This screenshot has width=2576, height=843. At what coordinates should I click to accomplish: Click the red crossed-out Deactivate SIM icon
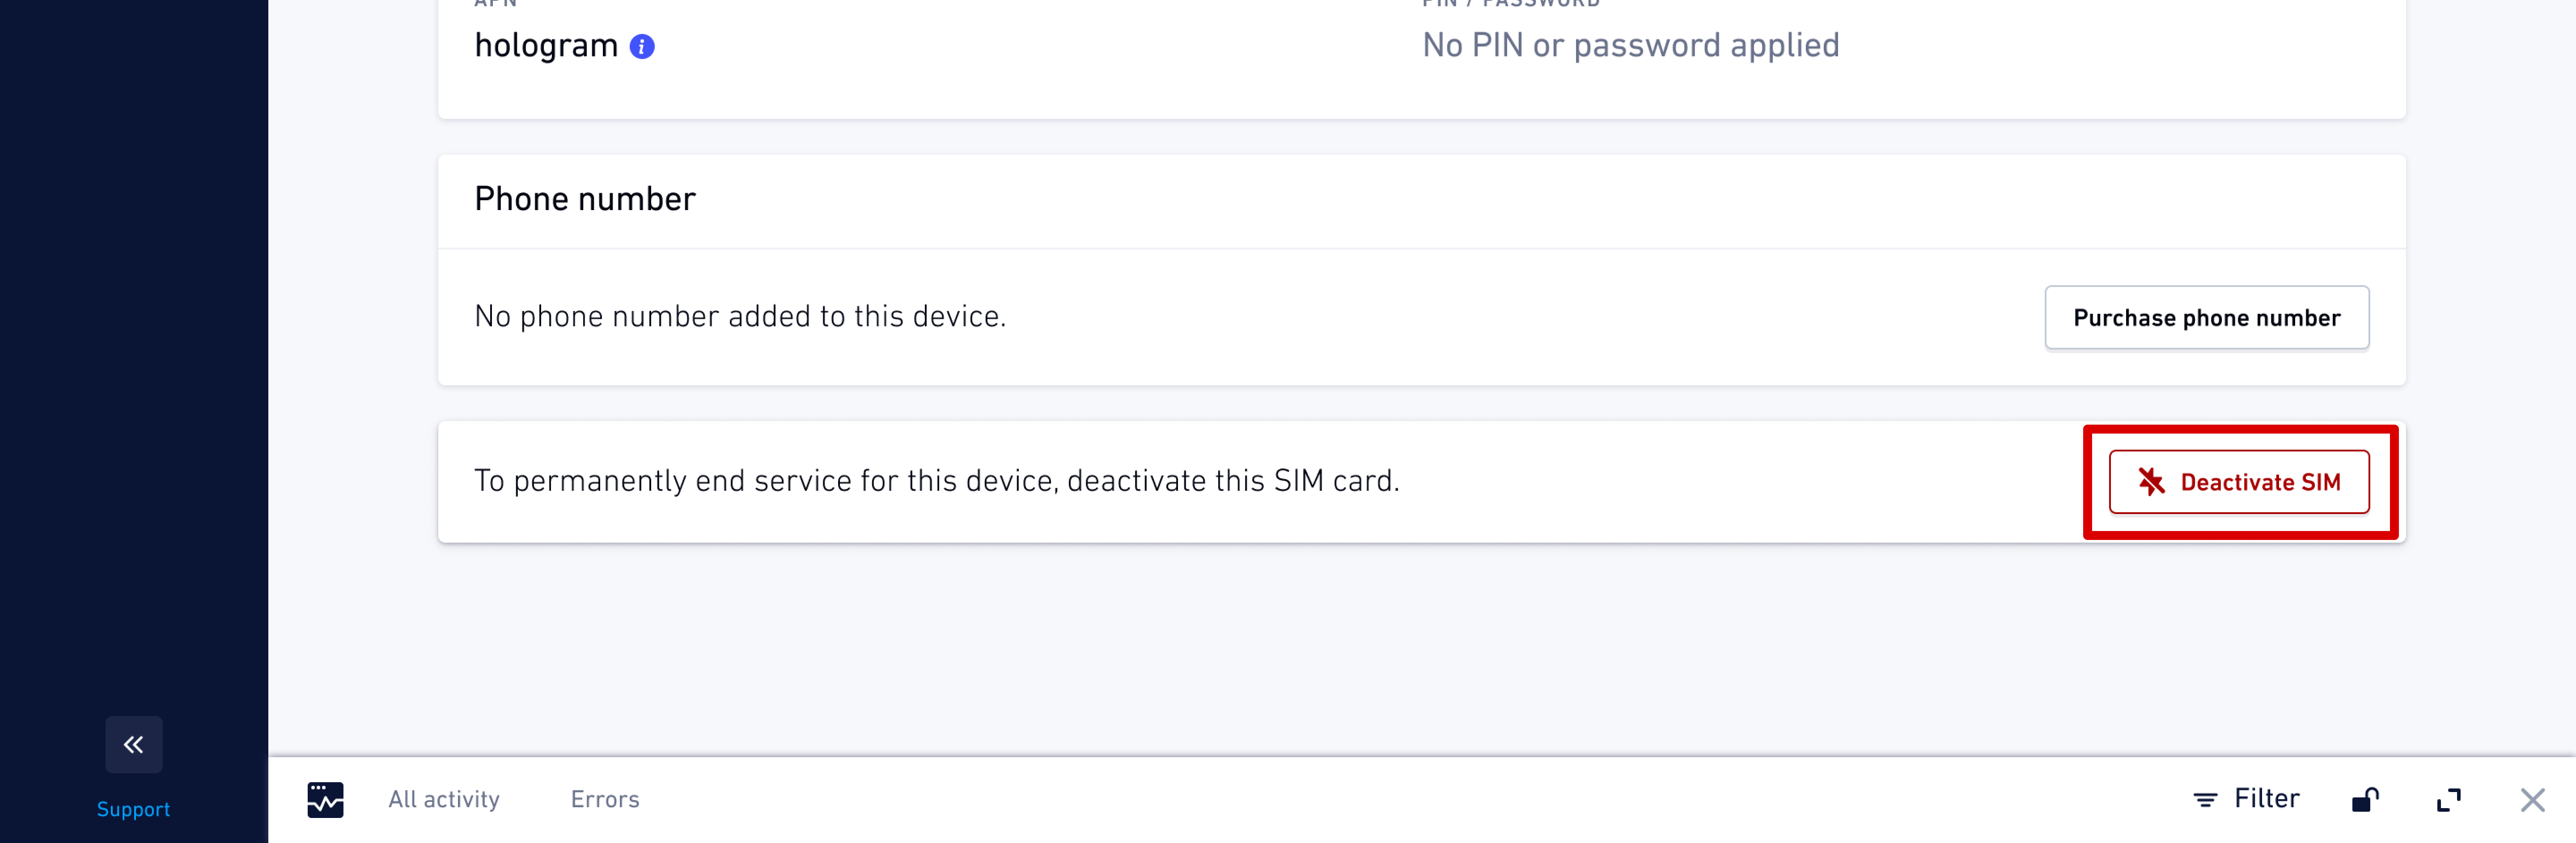point(2151,482)
